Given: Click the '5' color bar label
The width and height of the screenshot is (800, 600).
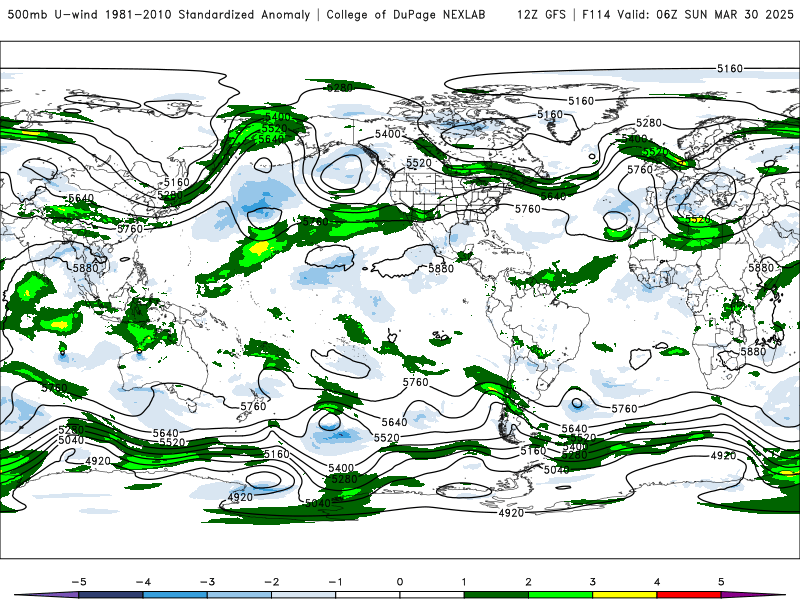Looking at the screenshot, I should pyautogui.click(x=721, y=582).
